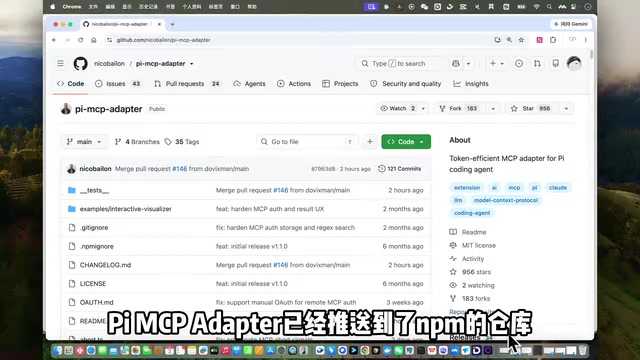This screenshot has width=640, height=360.
Task: Open OAUTH.md file
Action: pos(97,302)
